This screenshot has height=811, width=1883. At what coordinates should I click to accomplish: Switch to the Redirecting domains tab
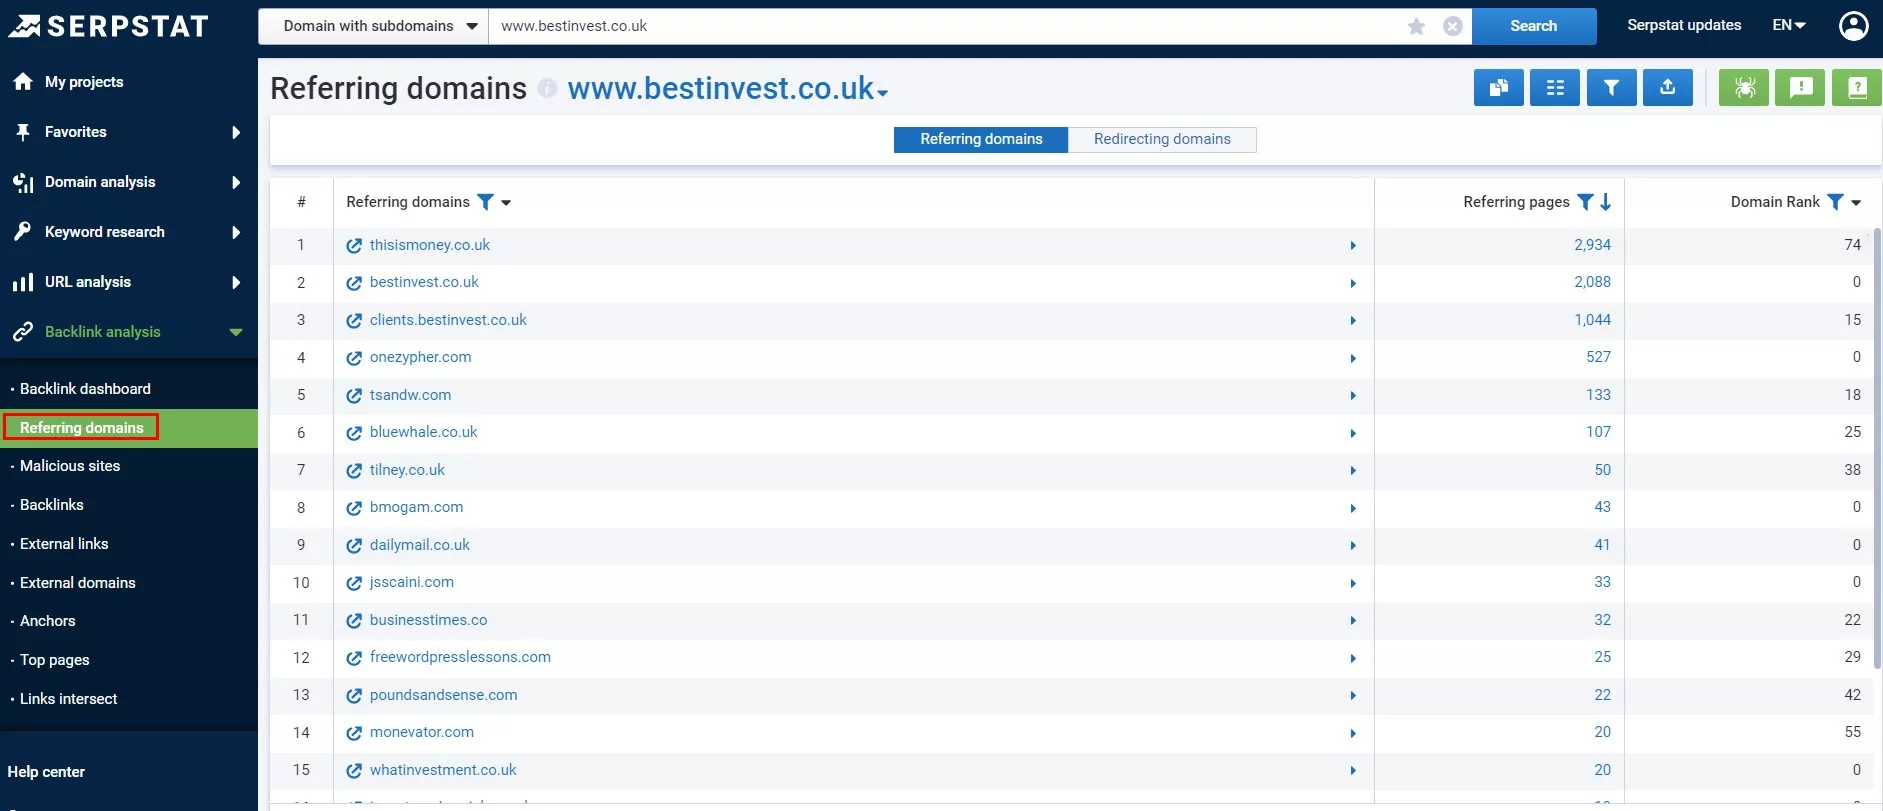[1162, 139]
